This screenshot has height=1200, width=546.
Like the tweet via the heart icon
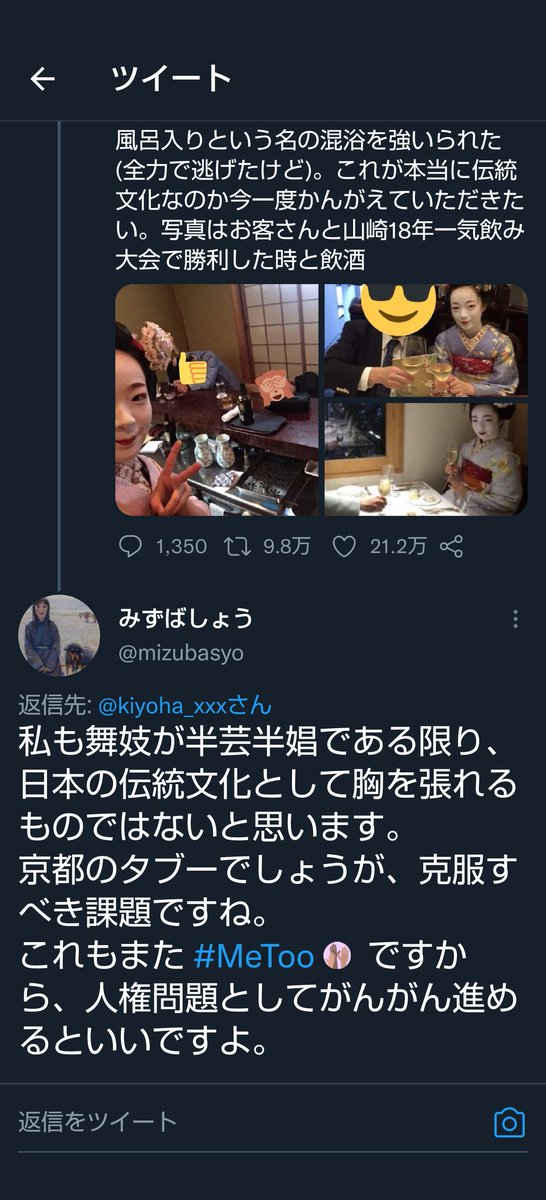pyautogui.click(x=344, y=546)
